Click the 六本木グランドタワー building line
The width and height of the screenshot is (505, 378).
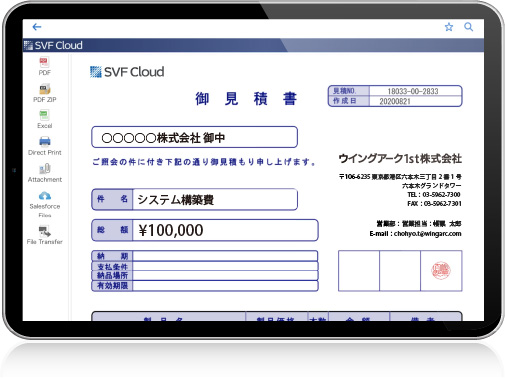pyautogui.click(x=432, y=186)
